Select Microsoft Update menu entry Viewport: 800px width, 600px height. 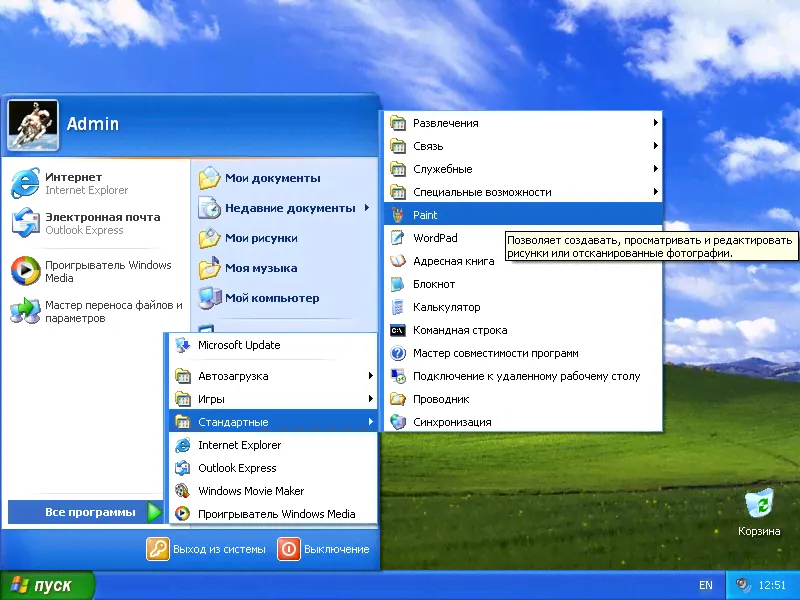(239, 345)
